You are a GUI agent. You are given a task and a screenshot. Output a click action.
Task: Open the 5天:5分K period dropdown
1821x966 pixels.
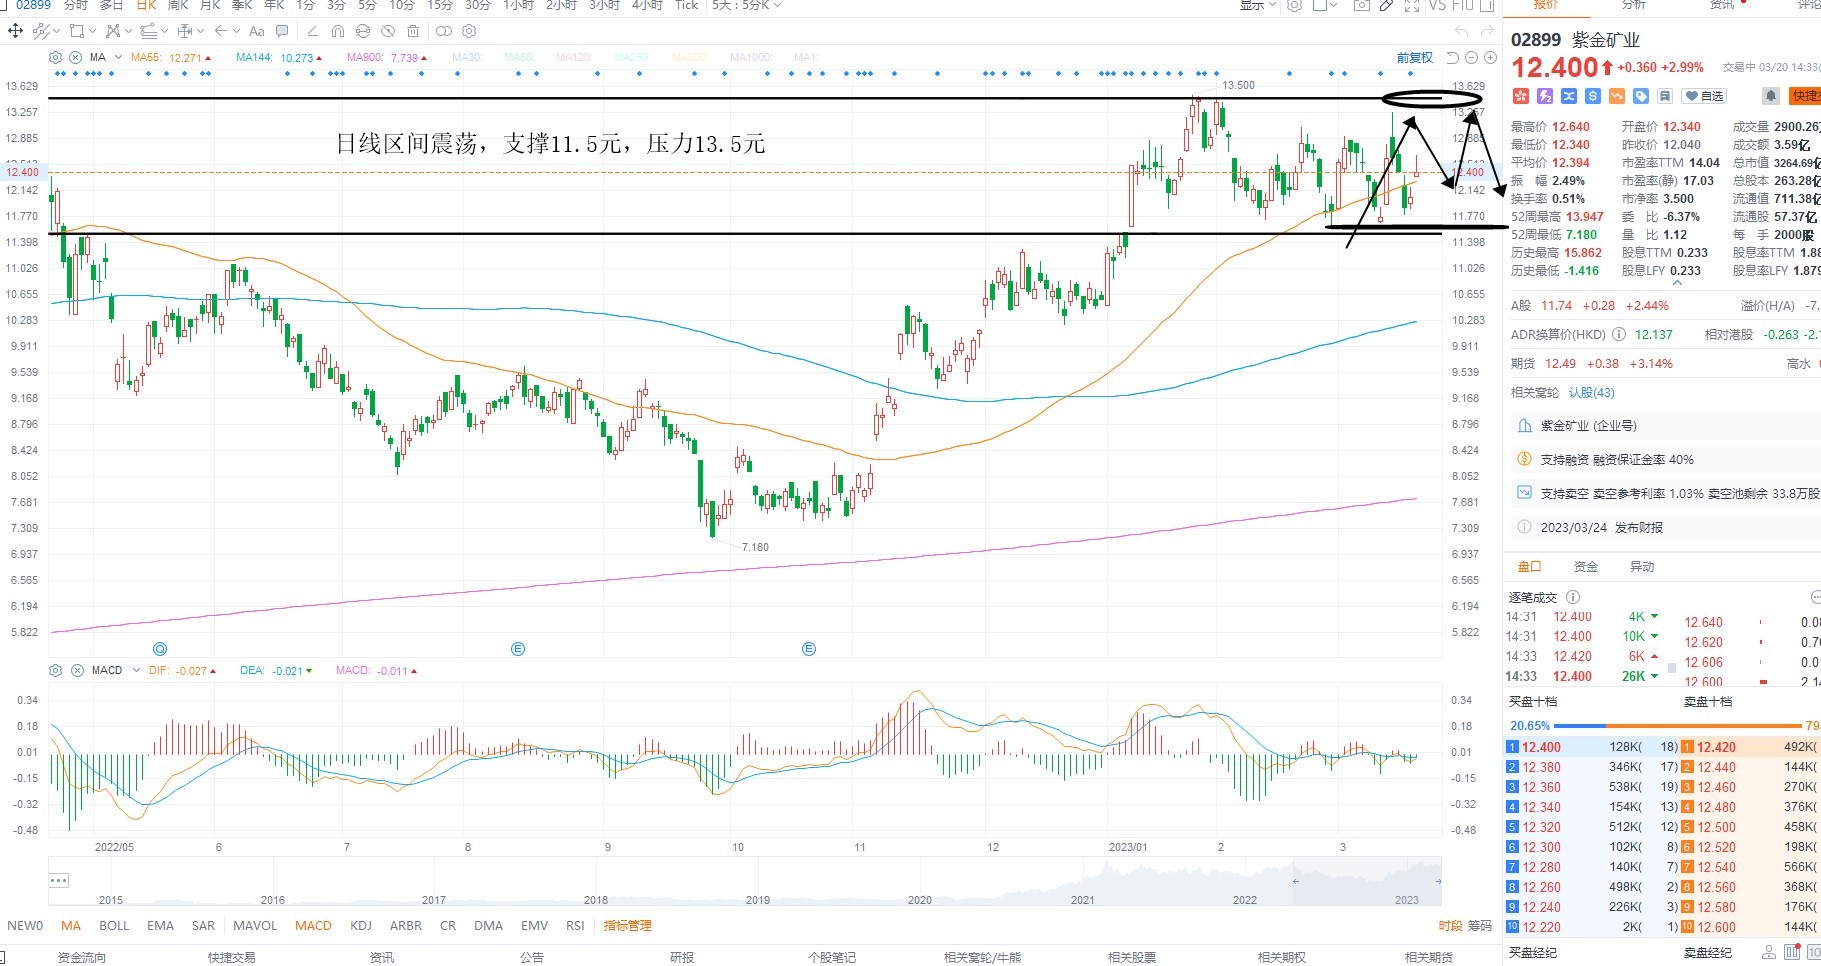point(746,5)
